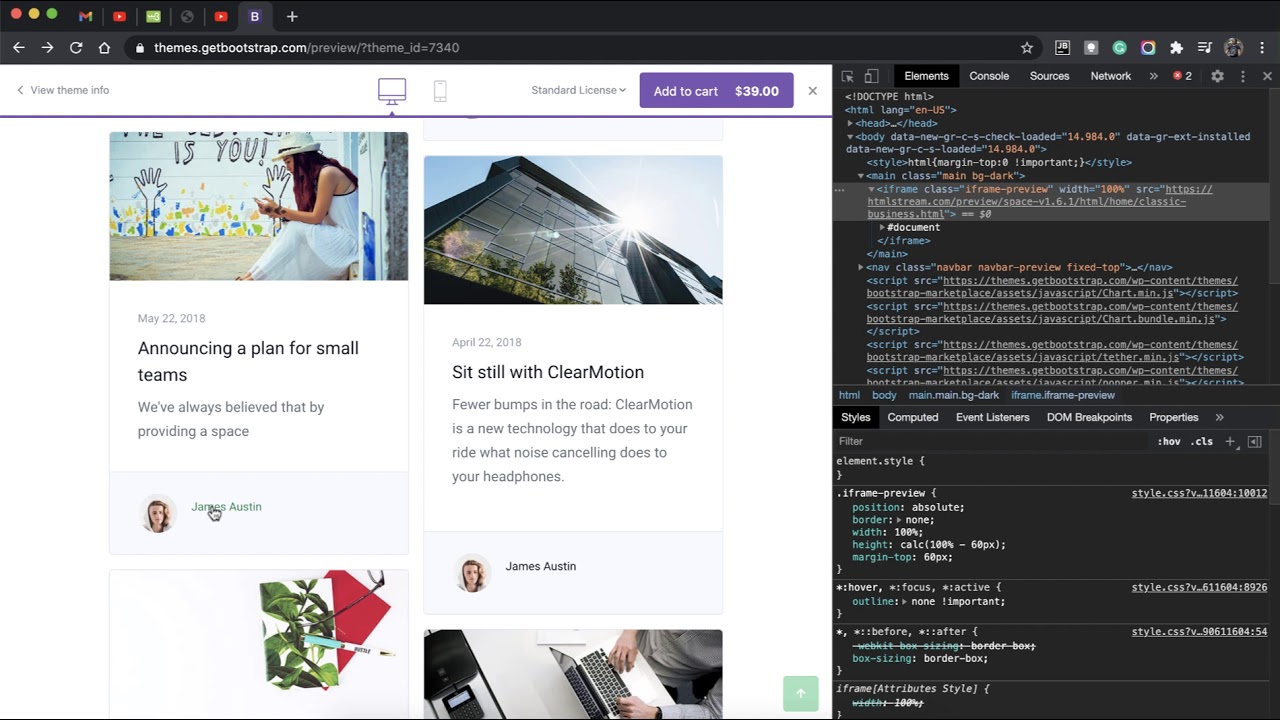Toggle the .cls class editor
The width and height of the screenshot is (1280, 720).
coord(1202,441)
